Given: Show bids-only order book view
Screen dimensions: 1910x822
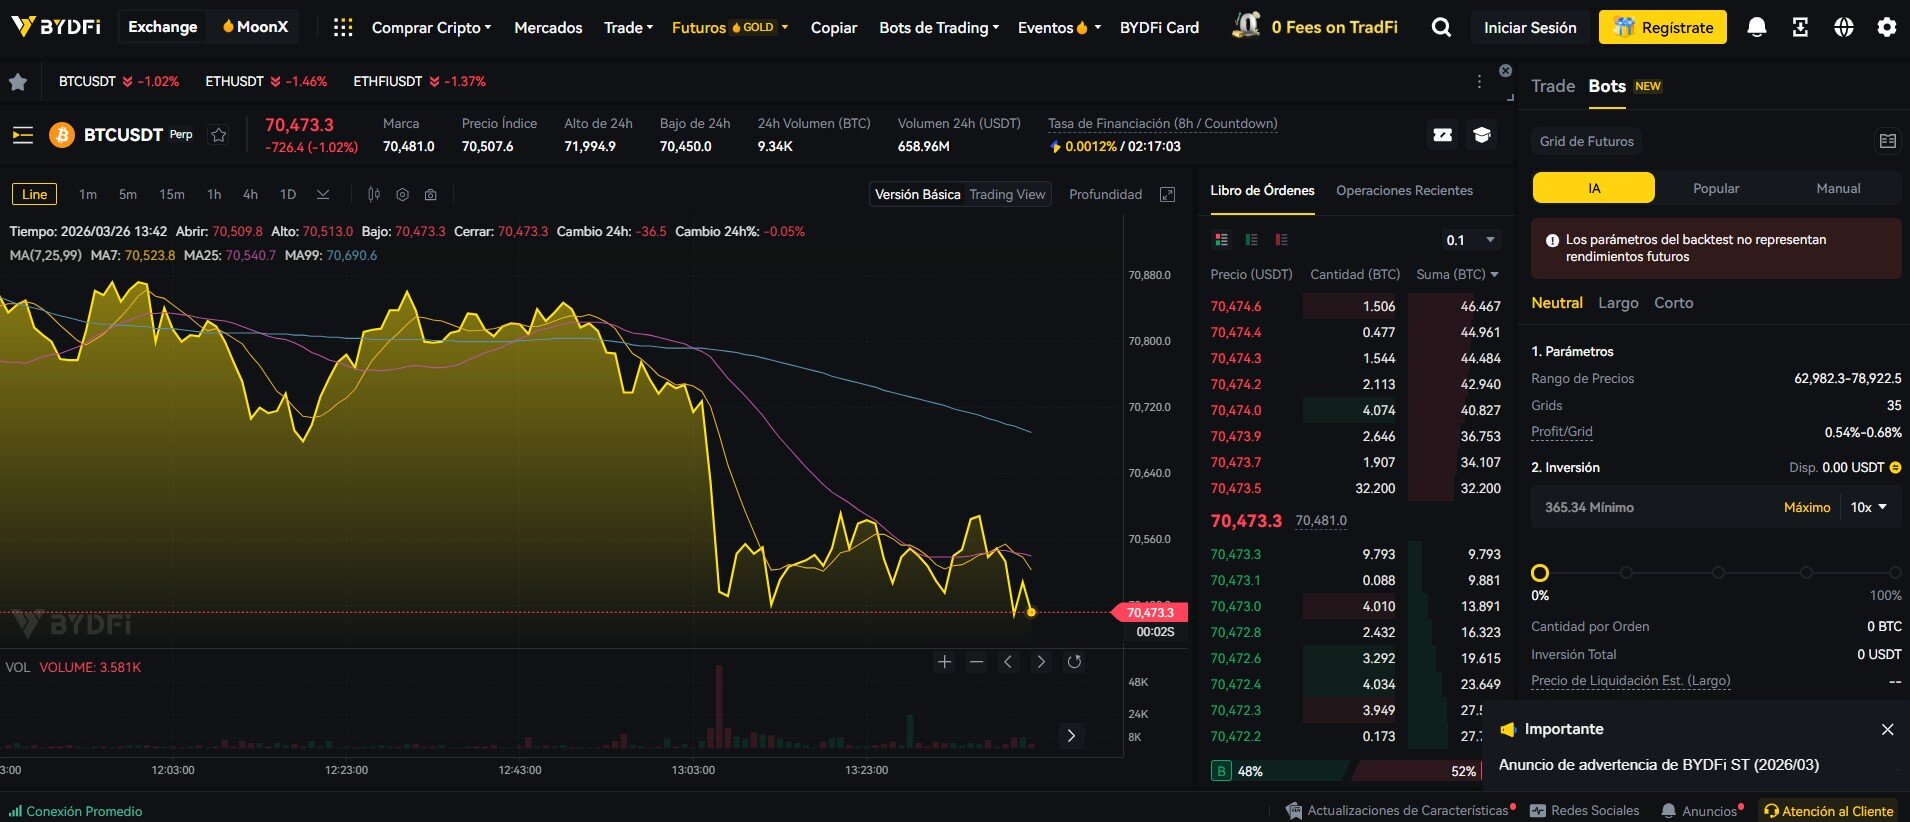Looking at the screenshot, I should 1251,240.
